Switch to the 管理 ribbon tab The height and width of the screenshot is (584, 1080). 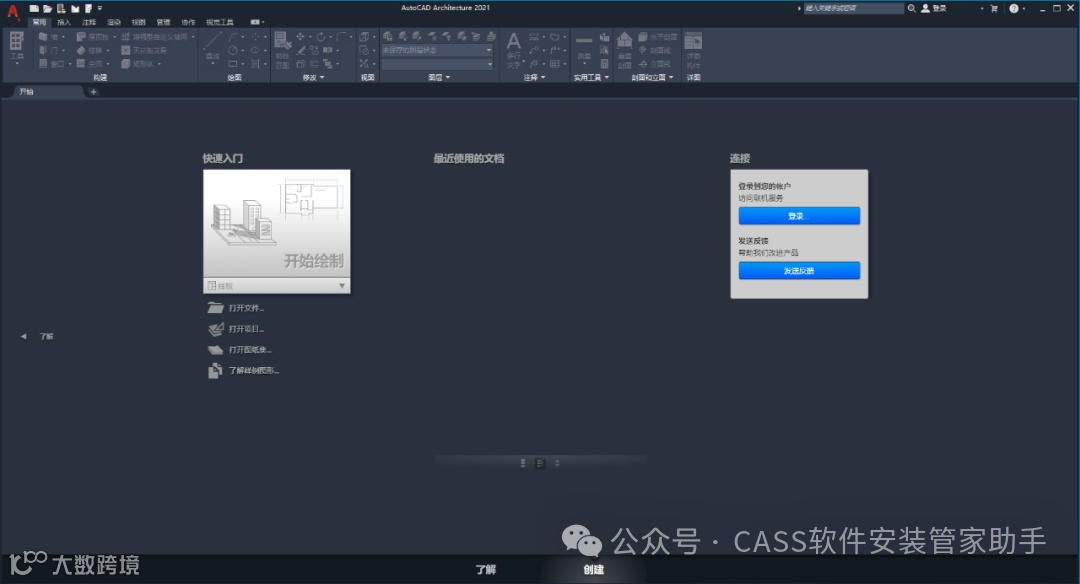pos(163,22)
